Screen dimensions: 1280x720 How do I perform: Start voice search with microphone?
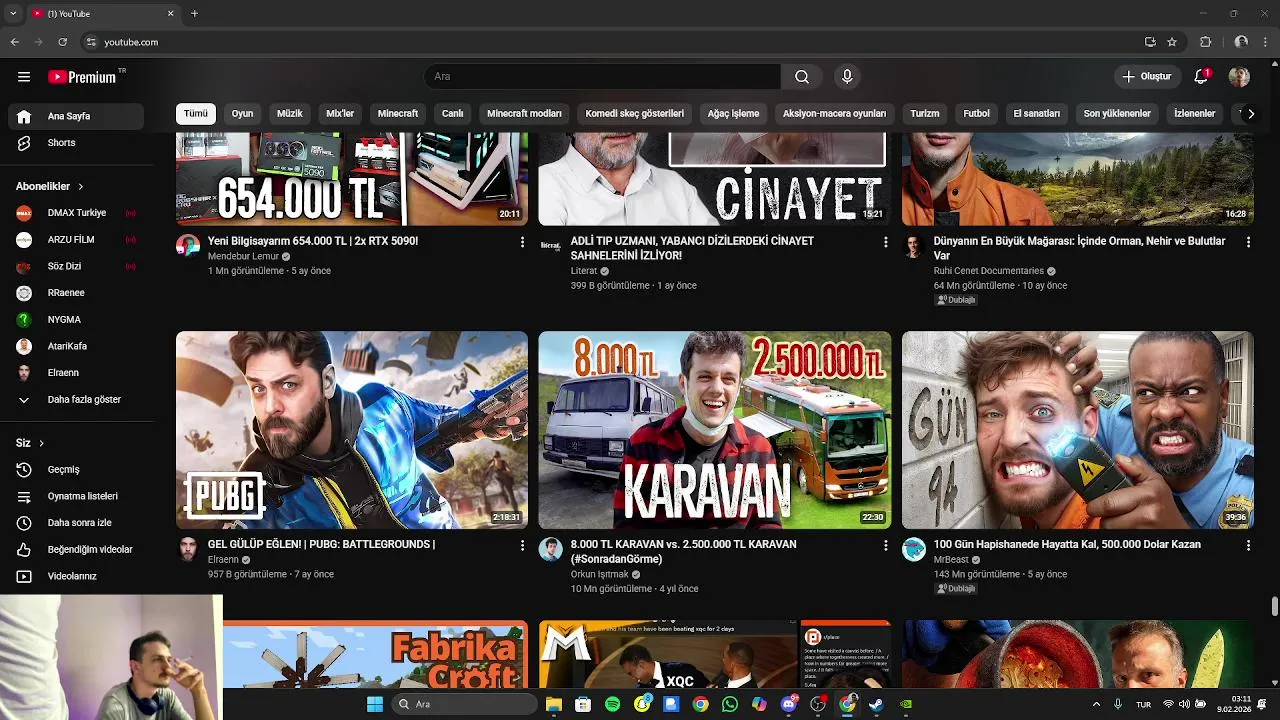click(847, 77)
